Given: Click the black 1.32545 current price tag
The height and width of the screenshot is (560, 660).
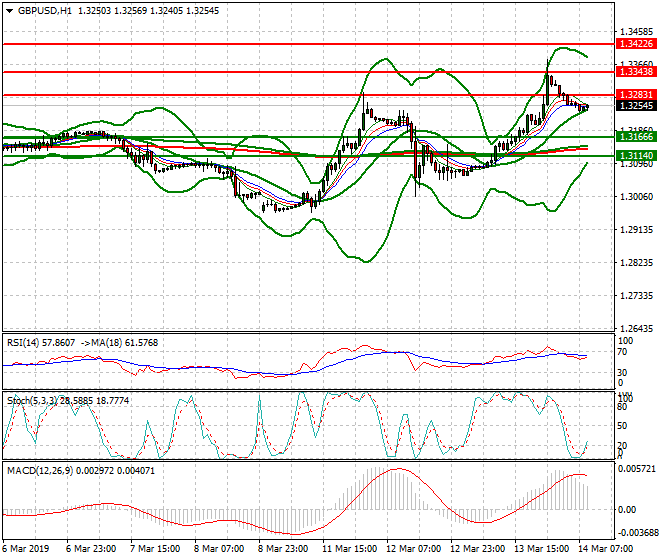Looking at the screenshot, I should pos(636,106).
